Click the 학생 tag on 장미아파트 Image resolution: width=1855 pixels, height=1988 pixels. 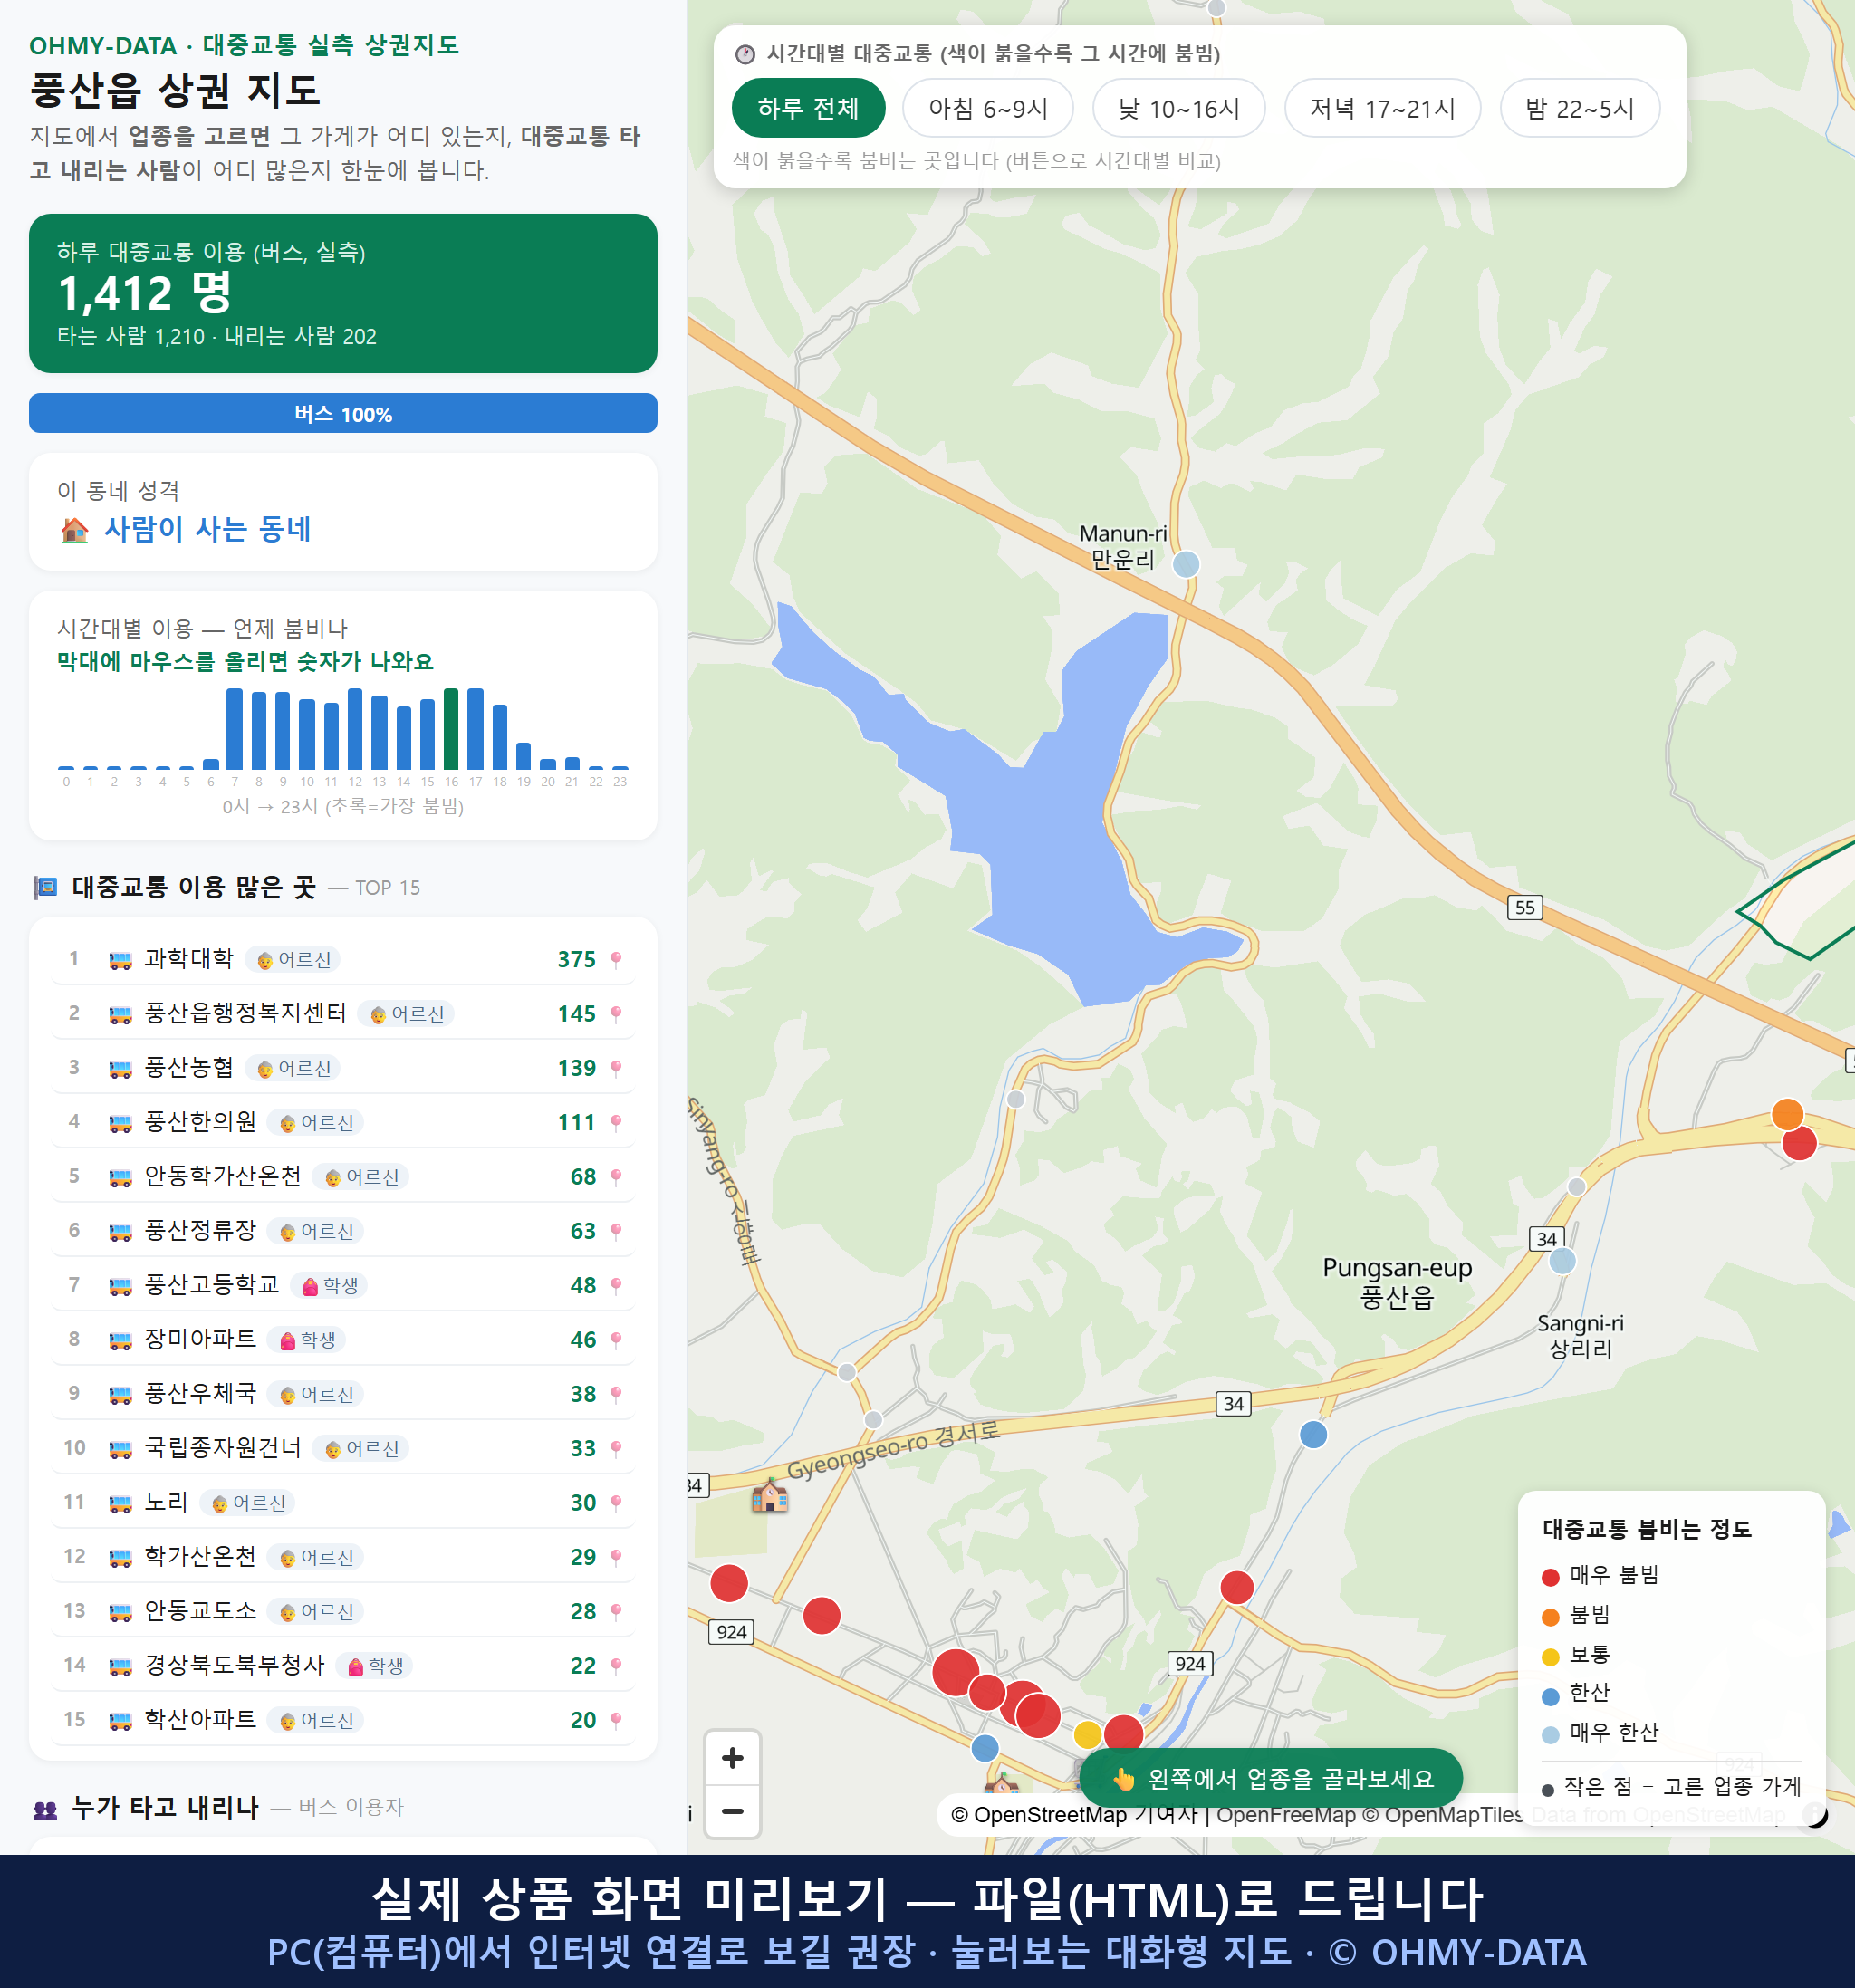pyautogui.click(x=308, y=1339)
